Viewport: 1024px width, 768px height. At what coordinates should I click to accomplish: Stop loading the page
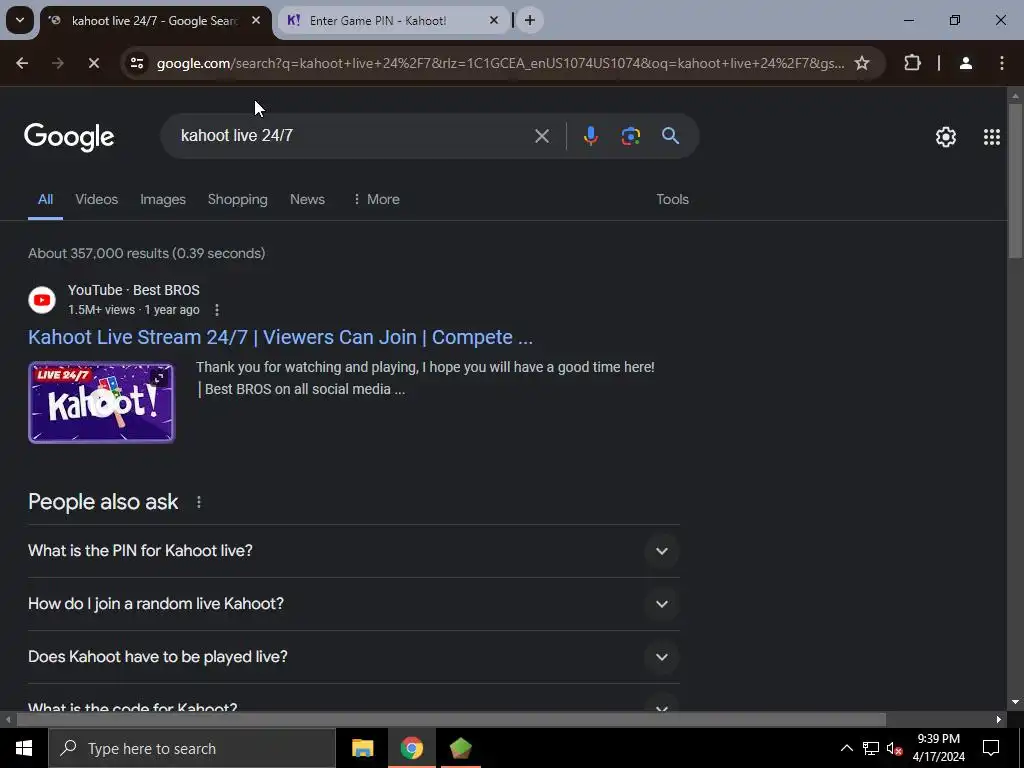[93, 63]
